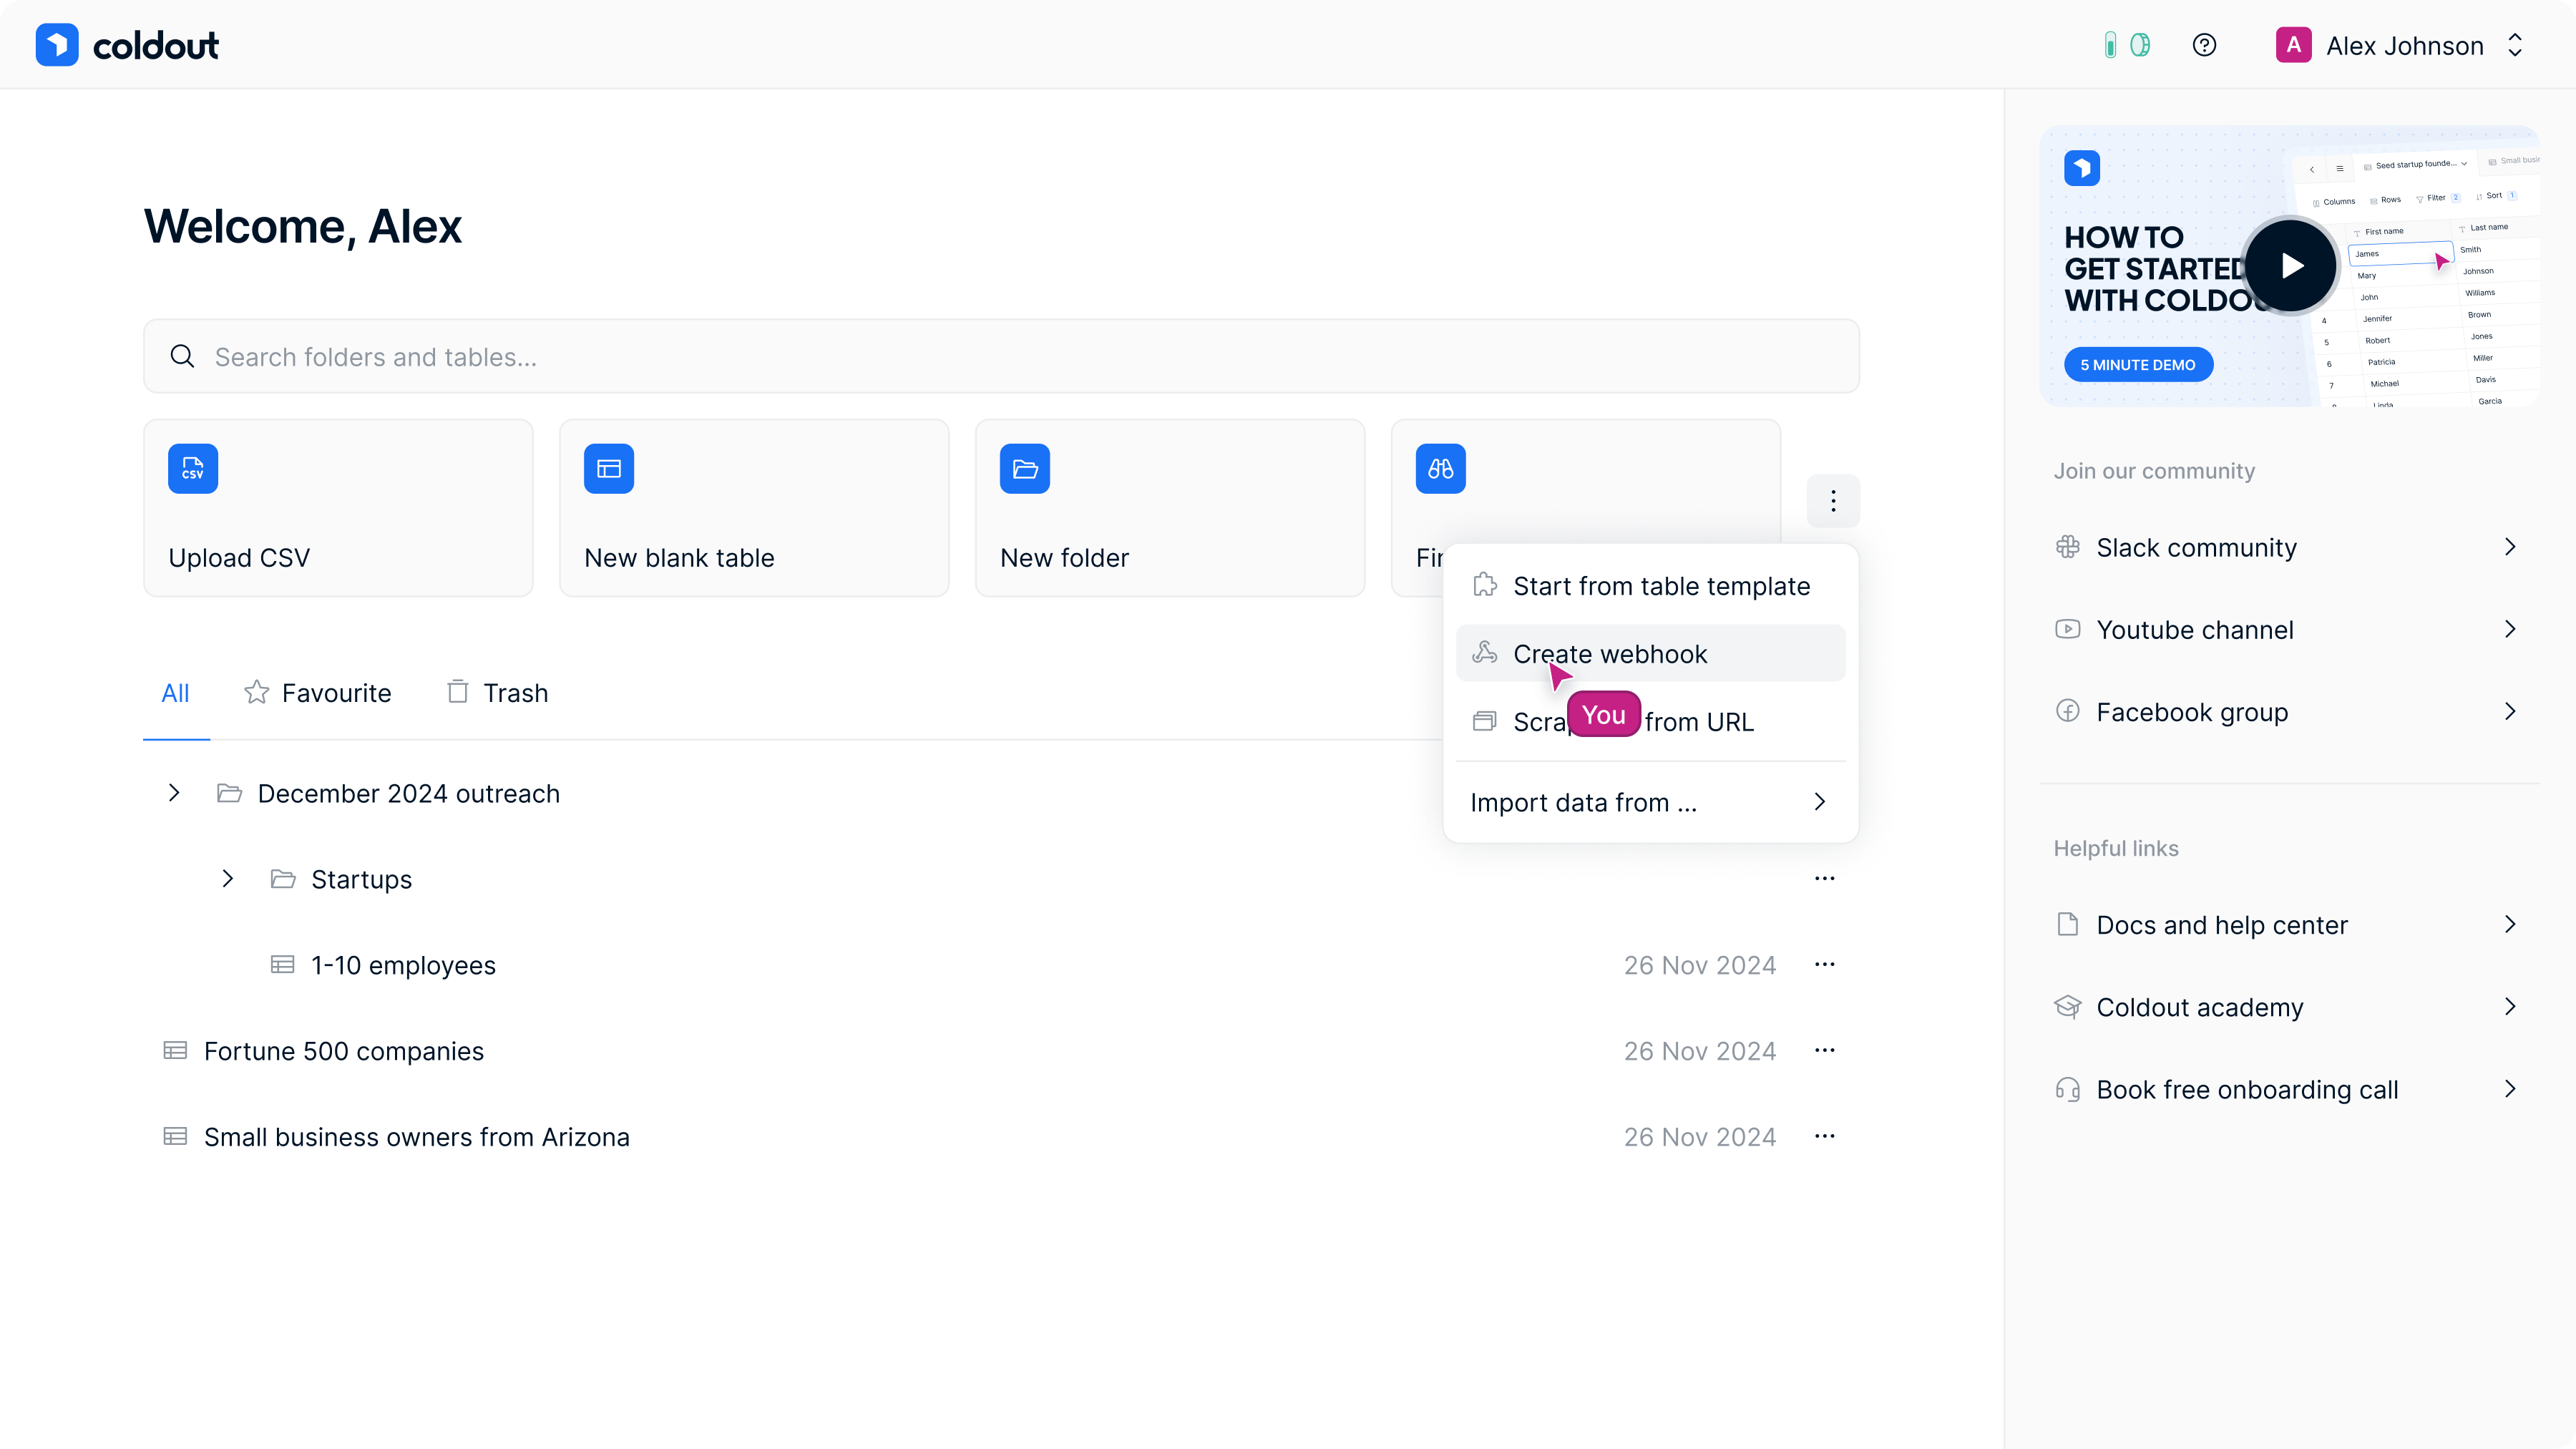Click the Scrape from URL window icon

pyautogui.click(x=1485, y=722)
